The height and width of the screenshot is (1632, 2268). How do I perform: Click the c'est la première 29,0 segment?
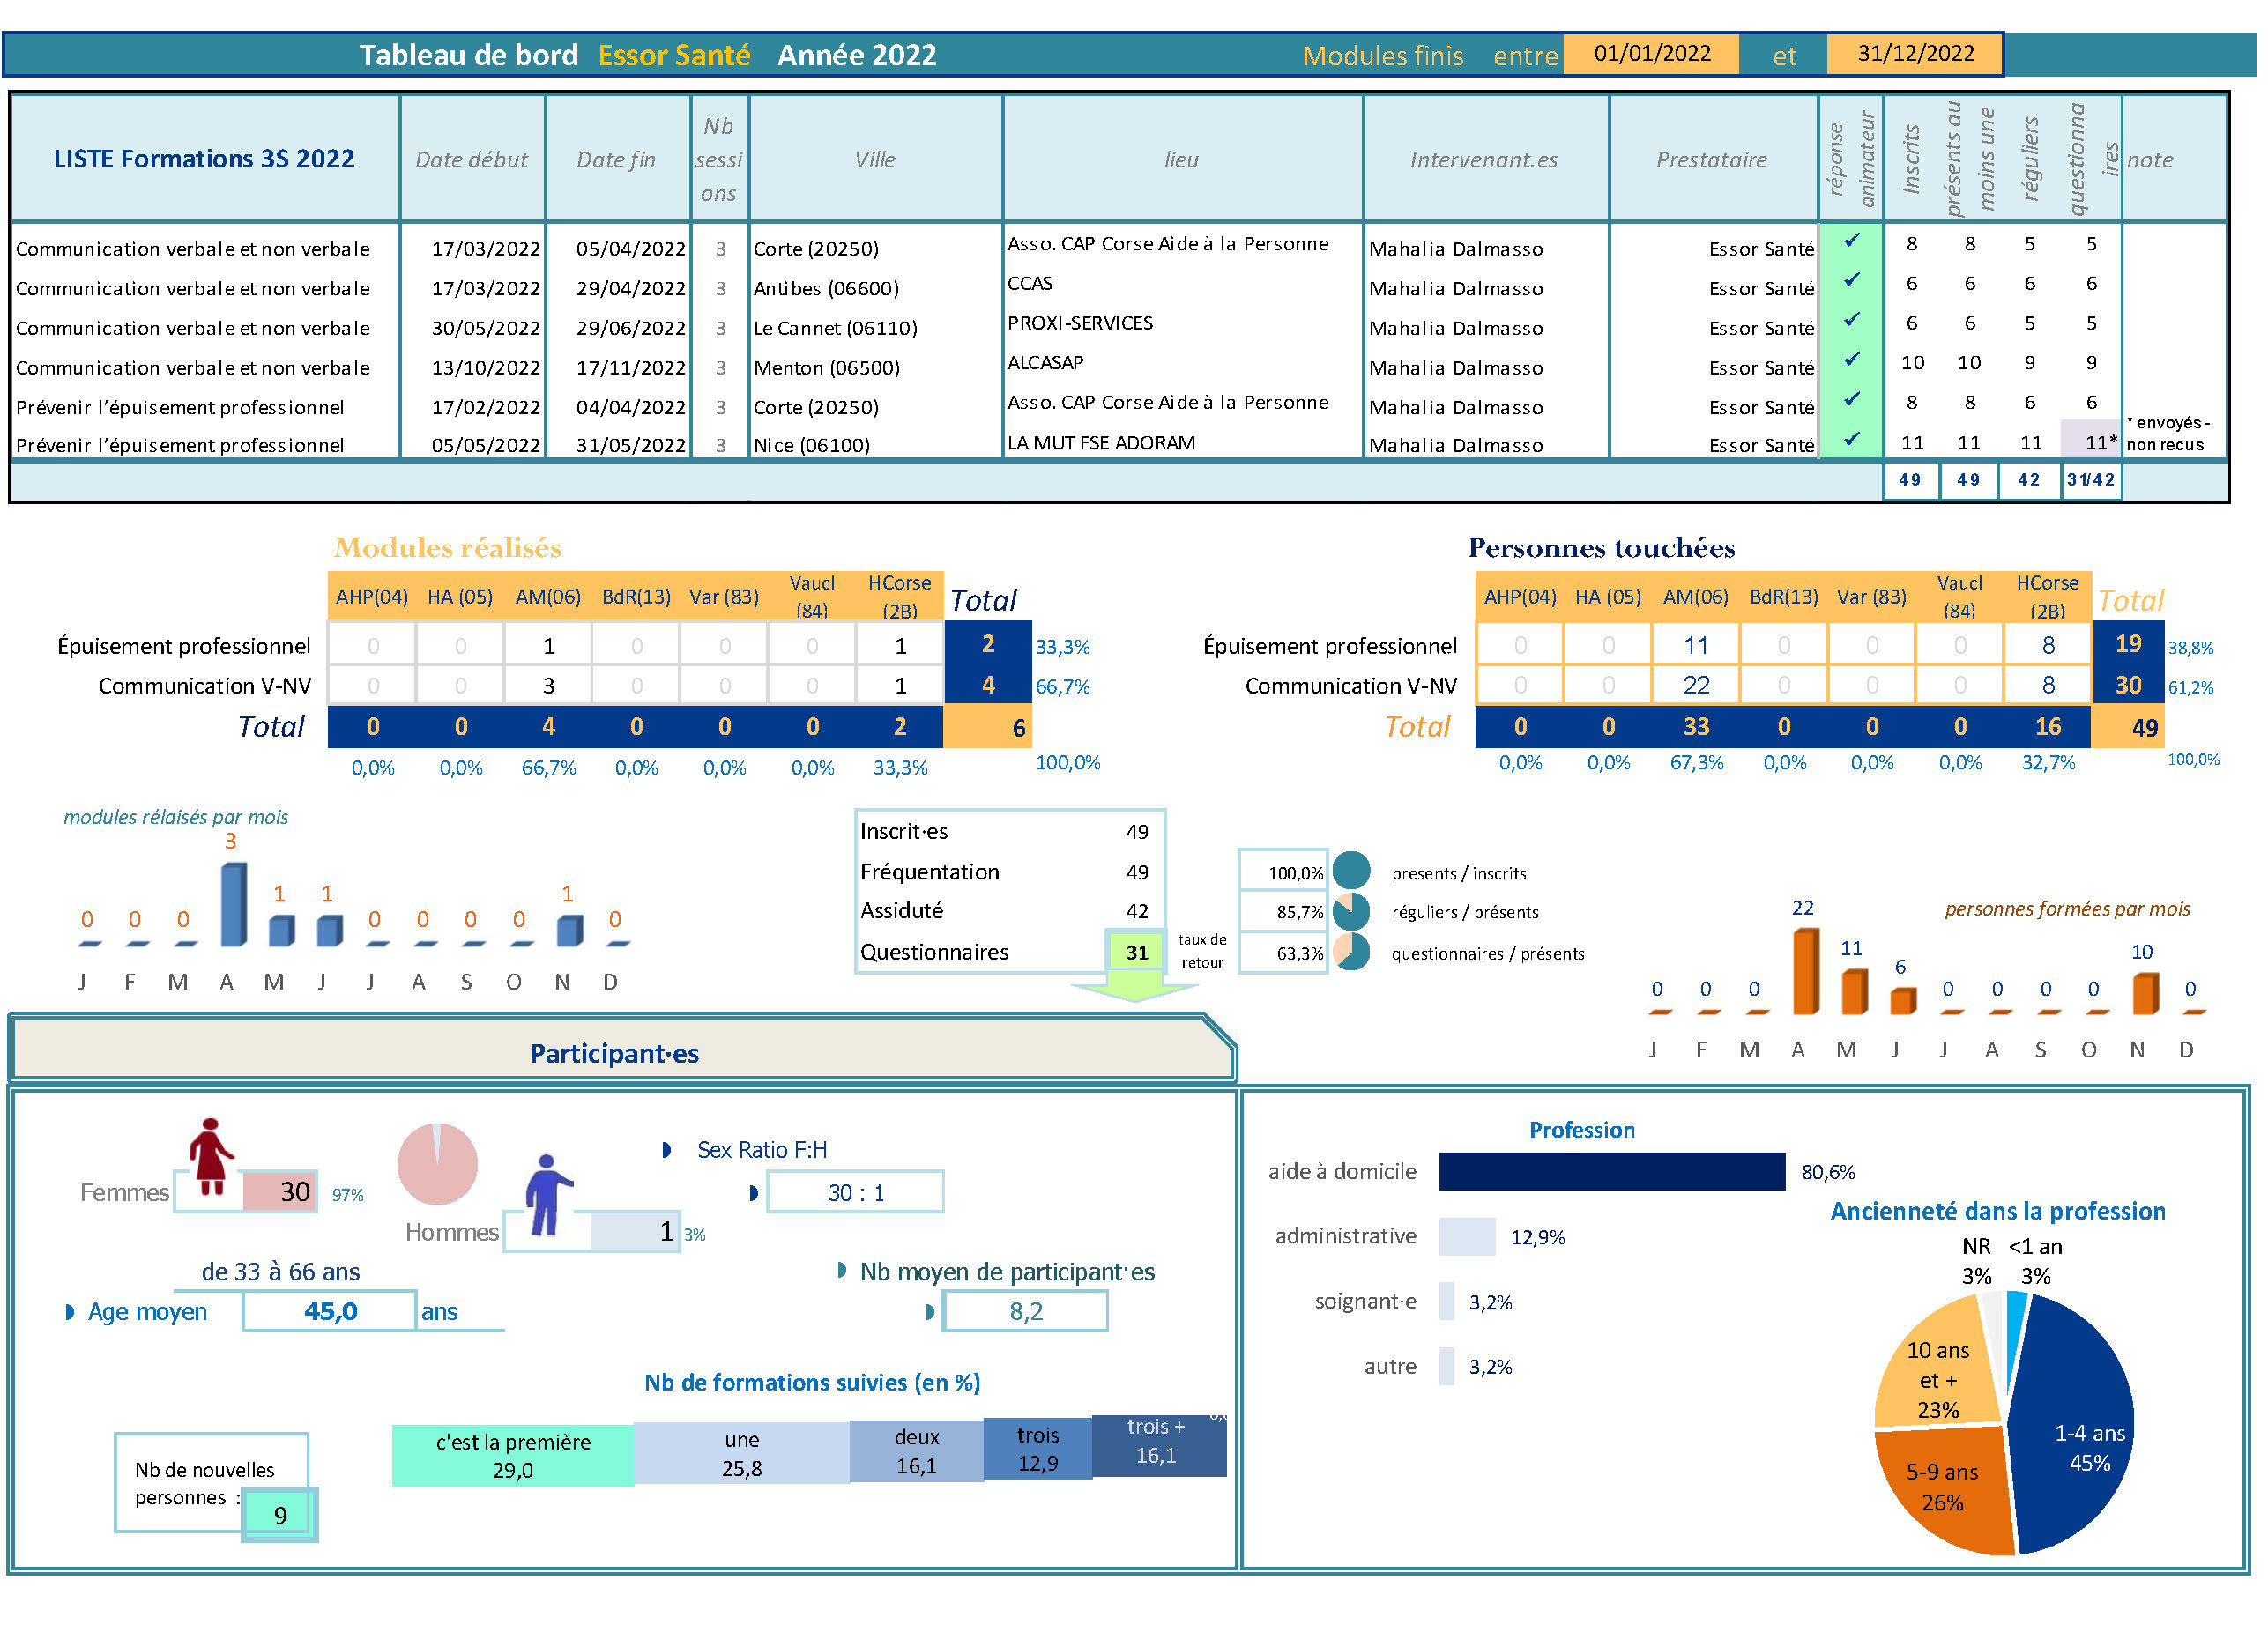[512, 1455]
